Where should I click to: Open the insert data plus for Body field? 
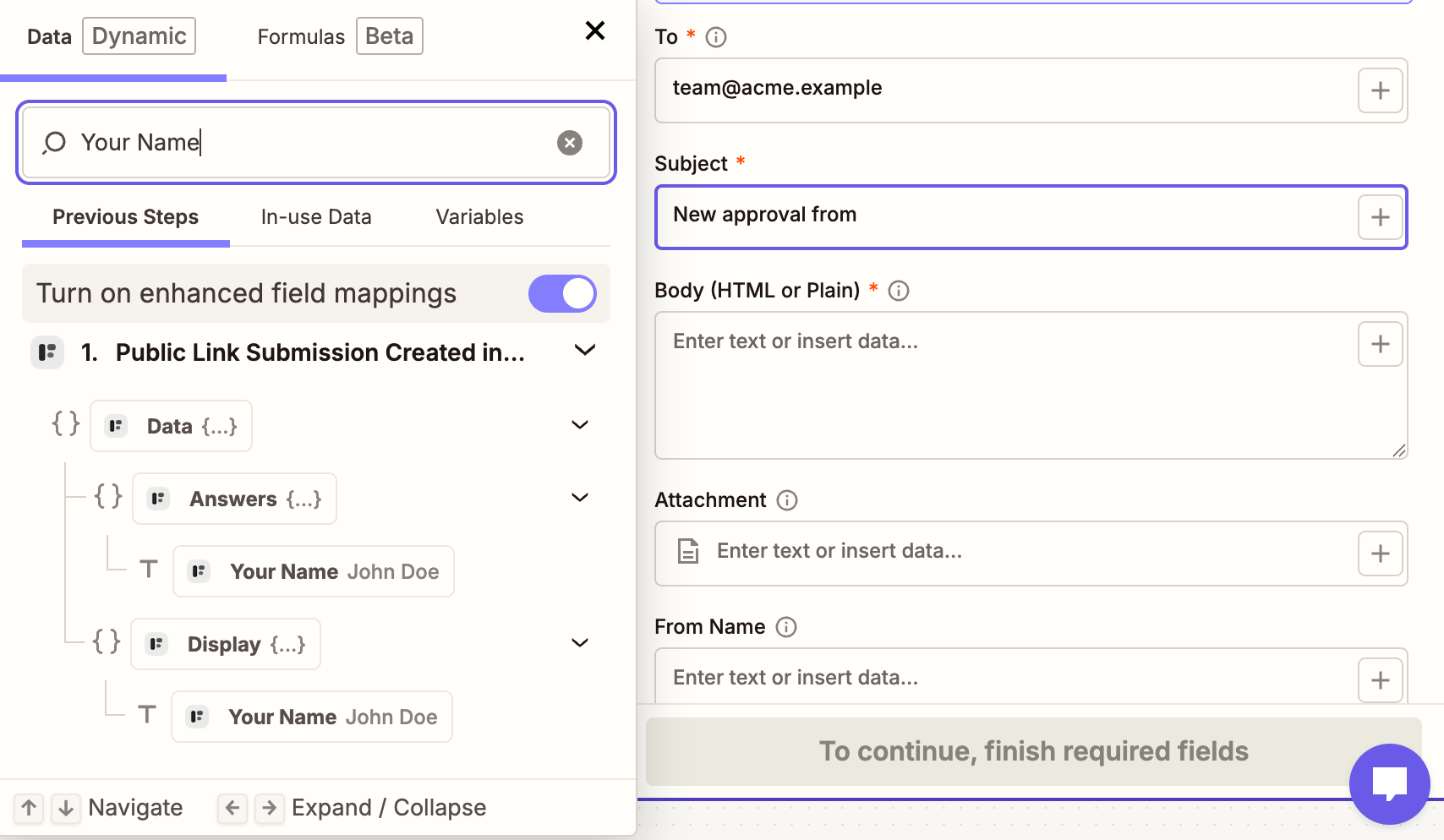tap(1380, 344)
